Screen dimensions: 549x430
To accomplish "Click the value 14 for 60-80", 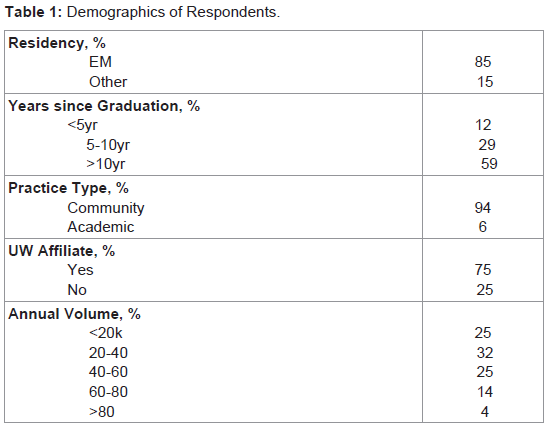I will coord(485,392).
